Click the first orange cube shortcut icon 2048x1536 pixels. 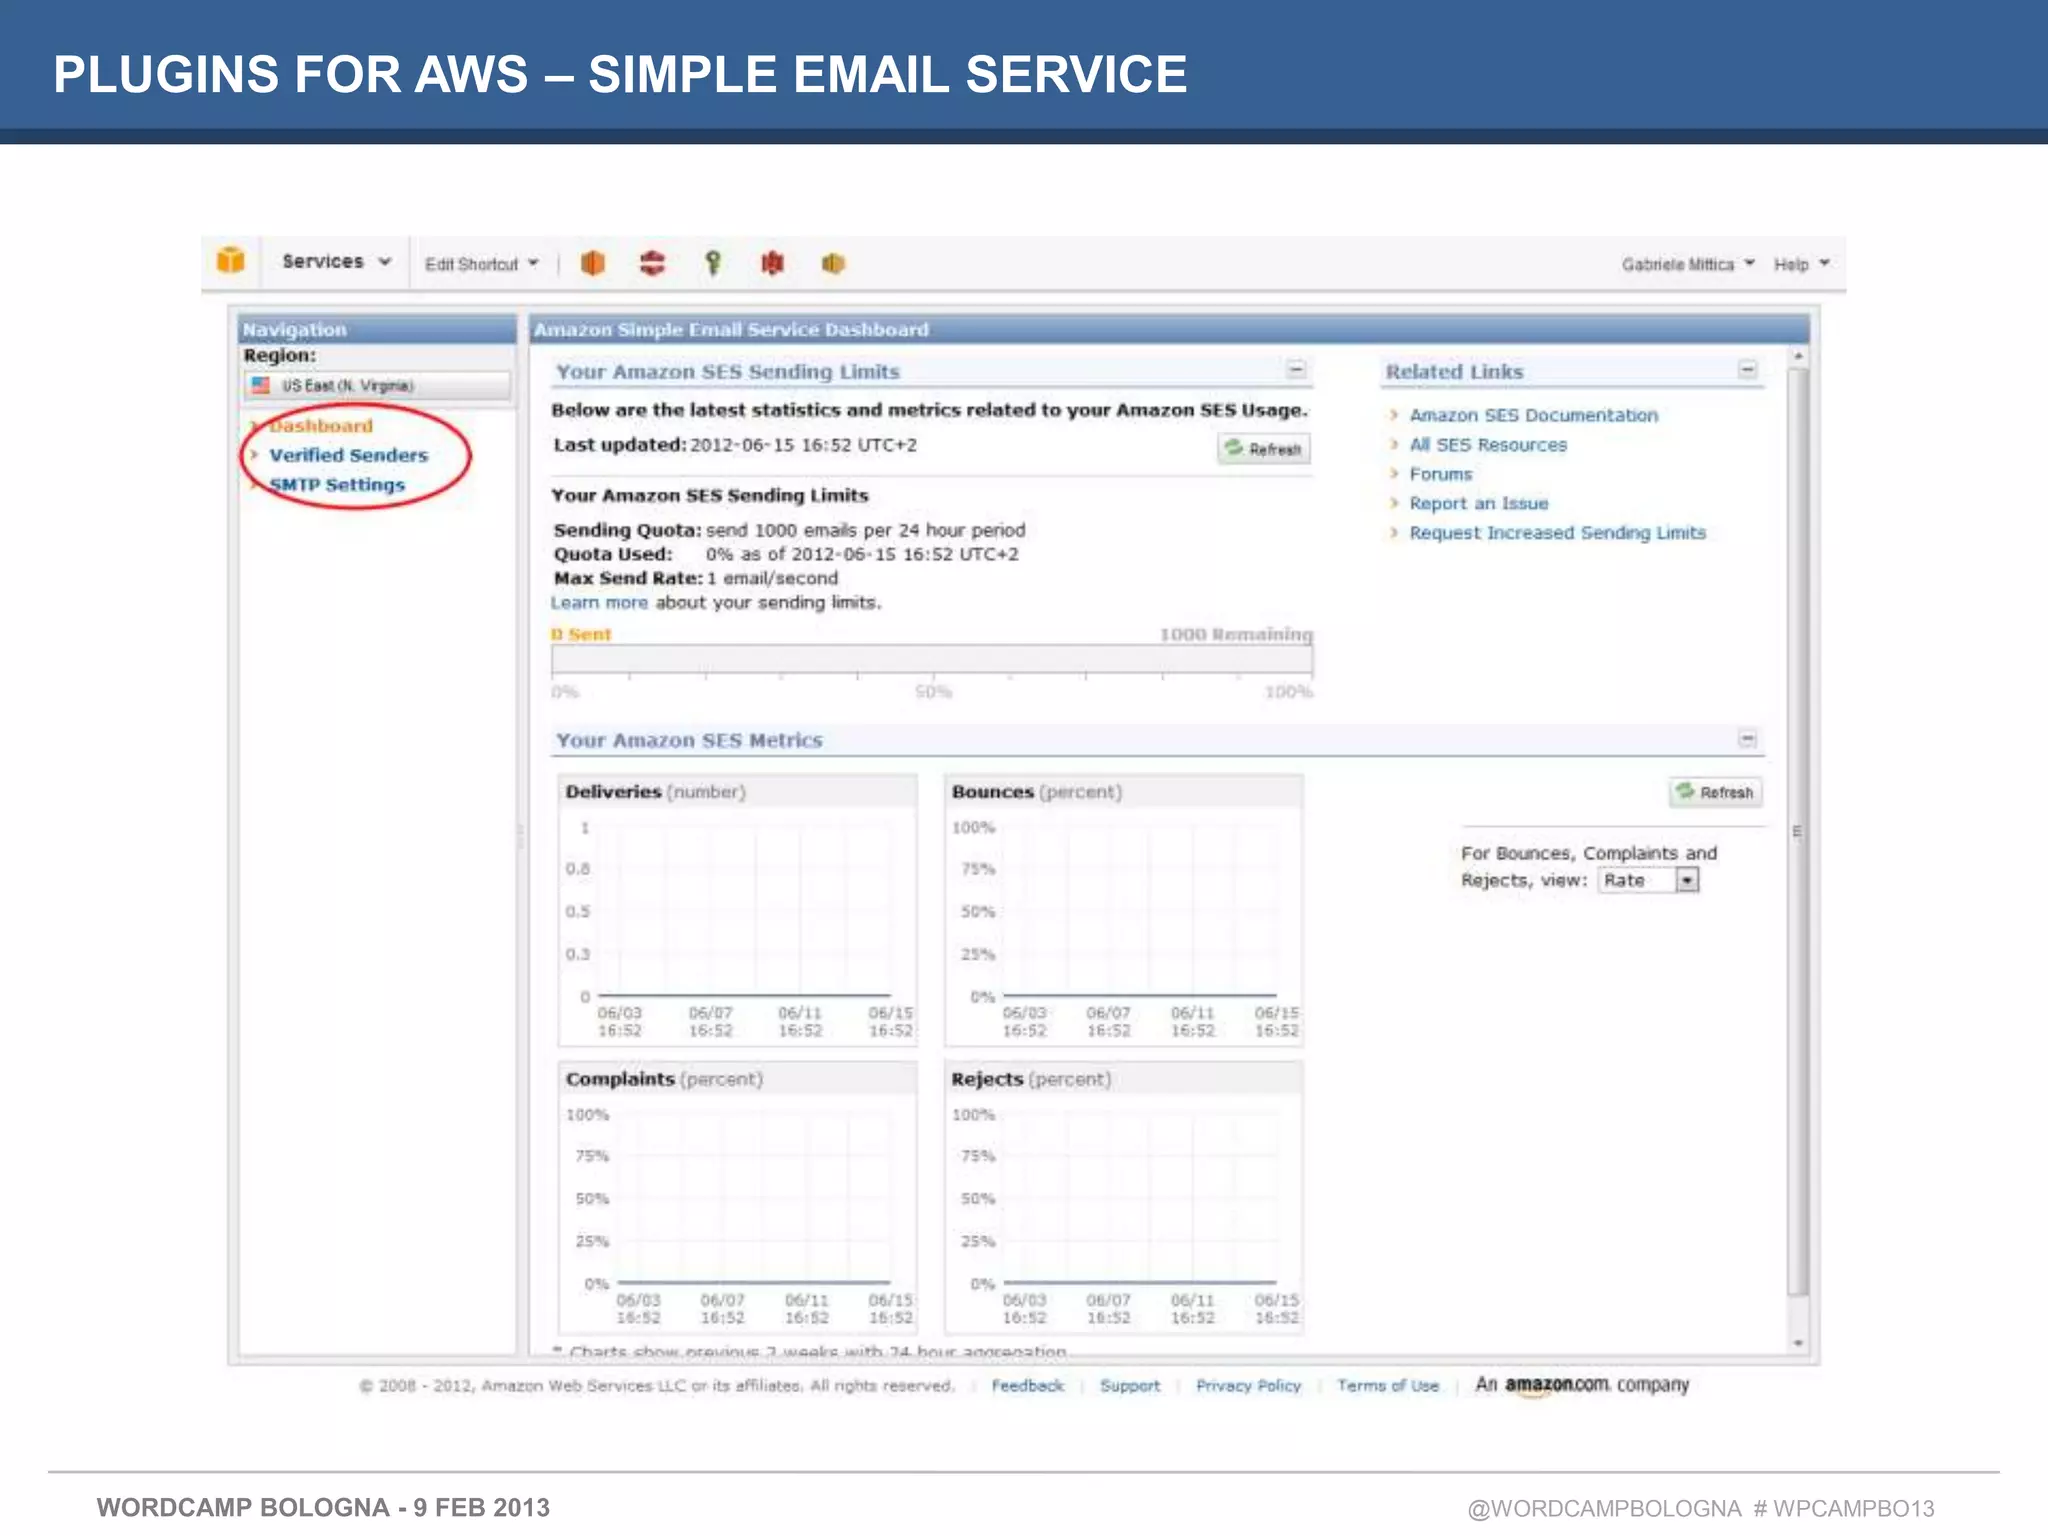point(593,263)
